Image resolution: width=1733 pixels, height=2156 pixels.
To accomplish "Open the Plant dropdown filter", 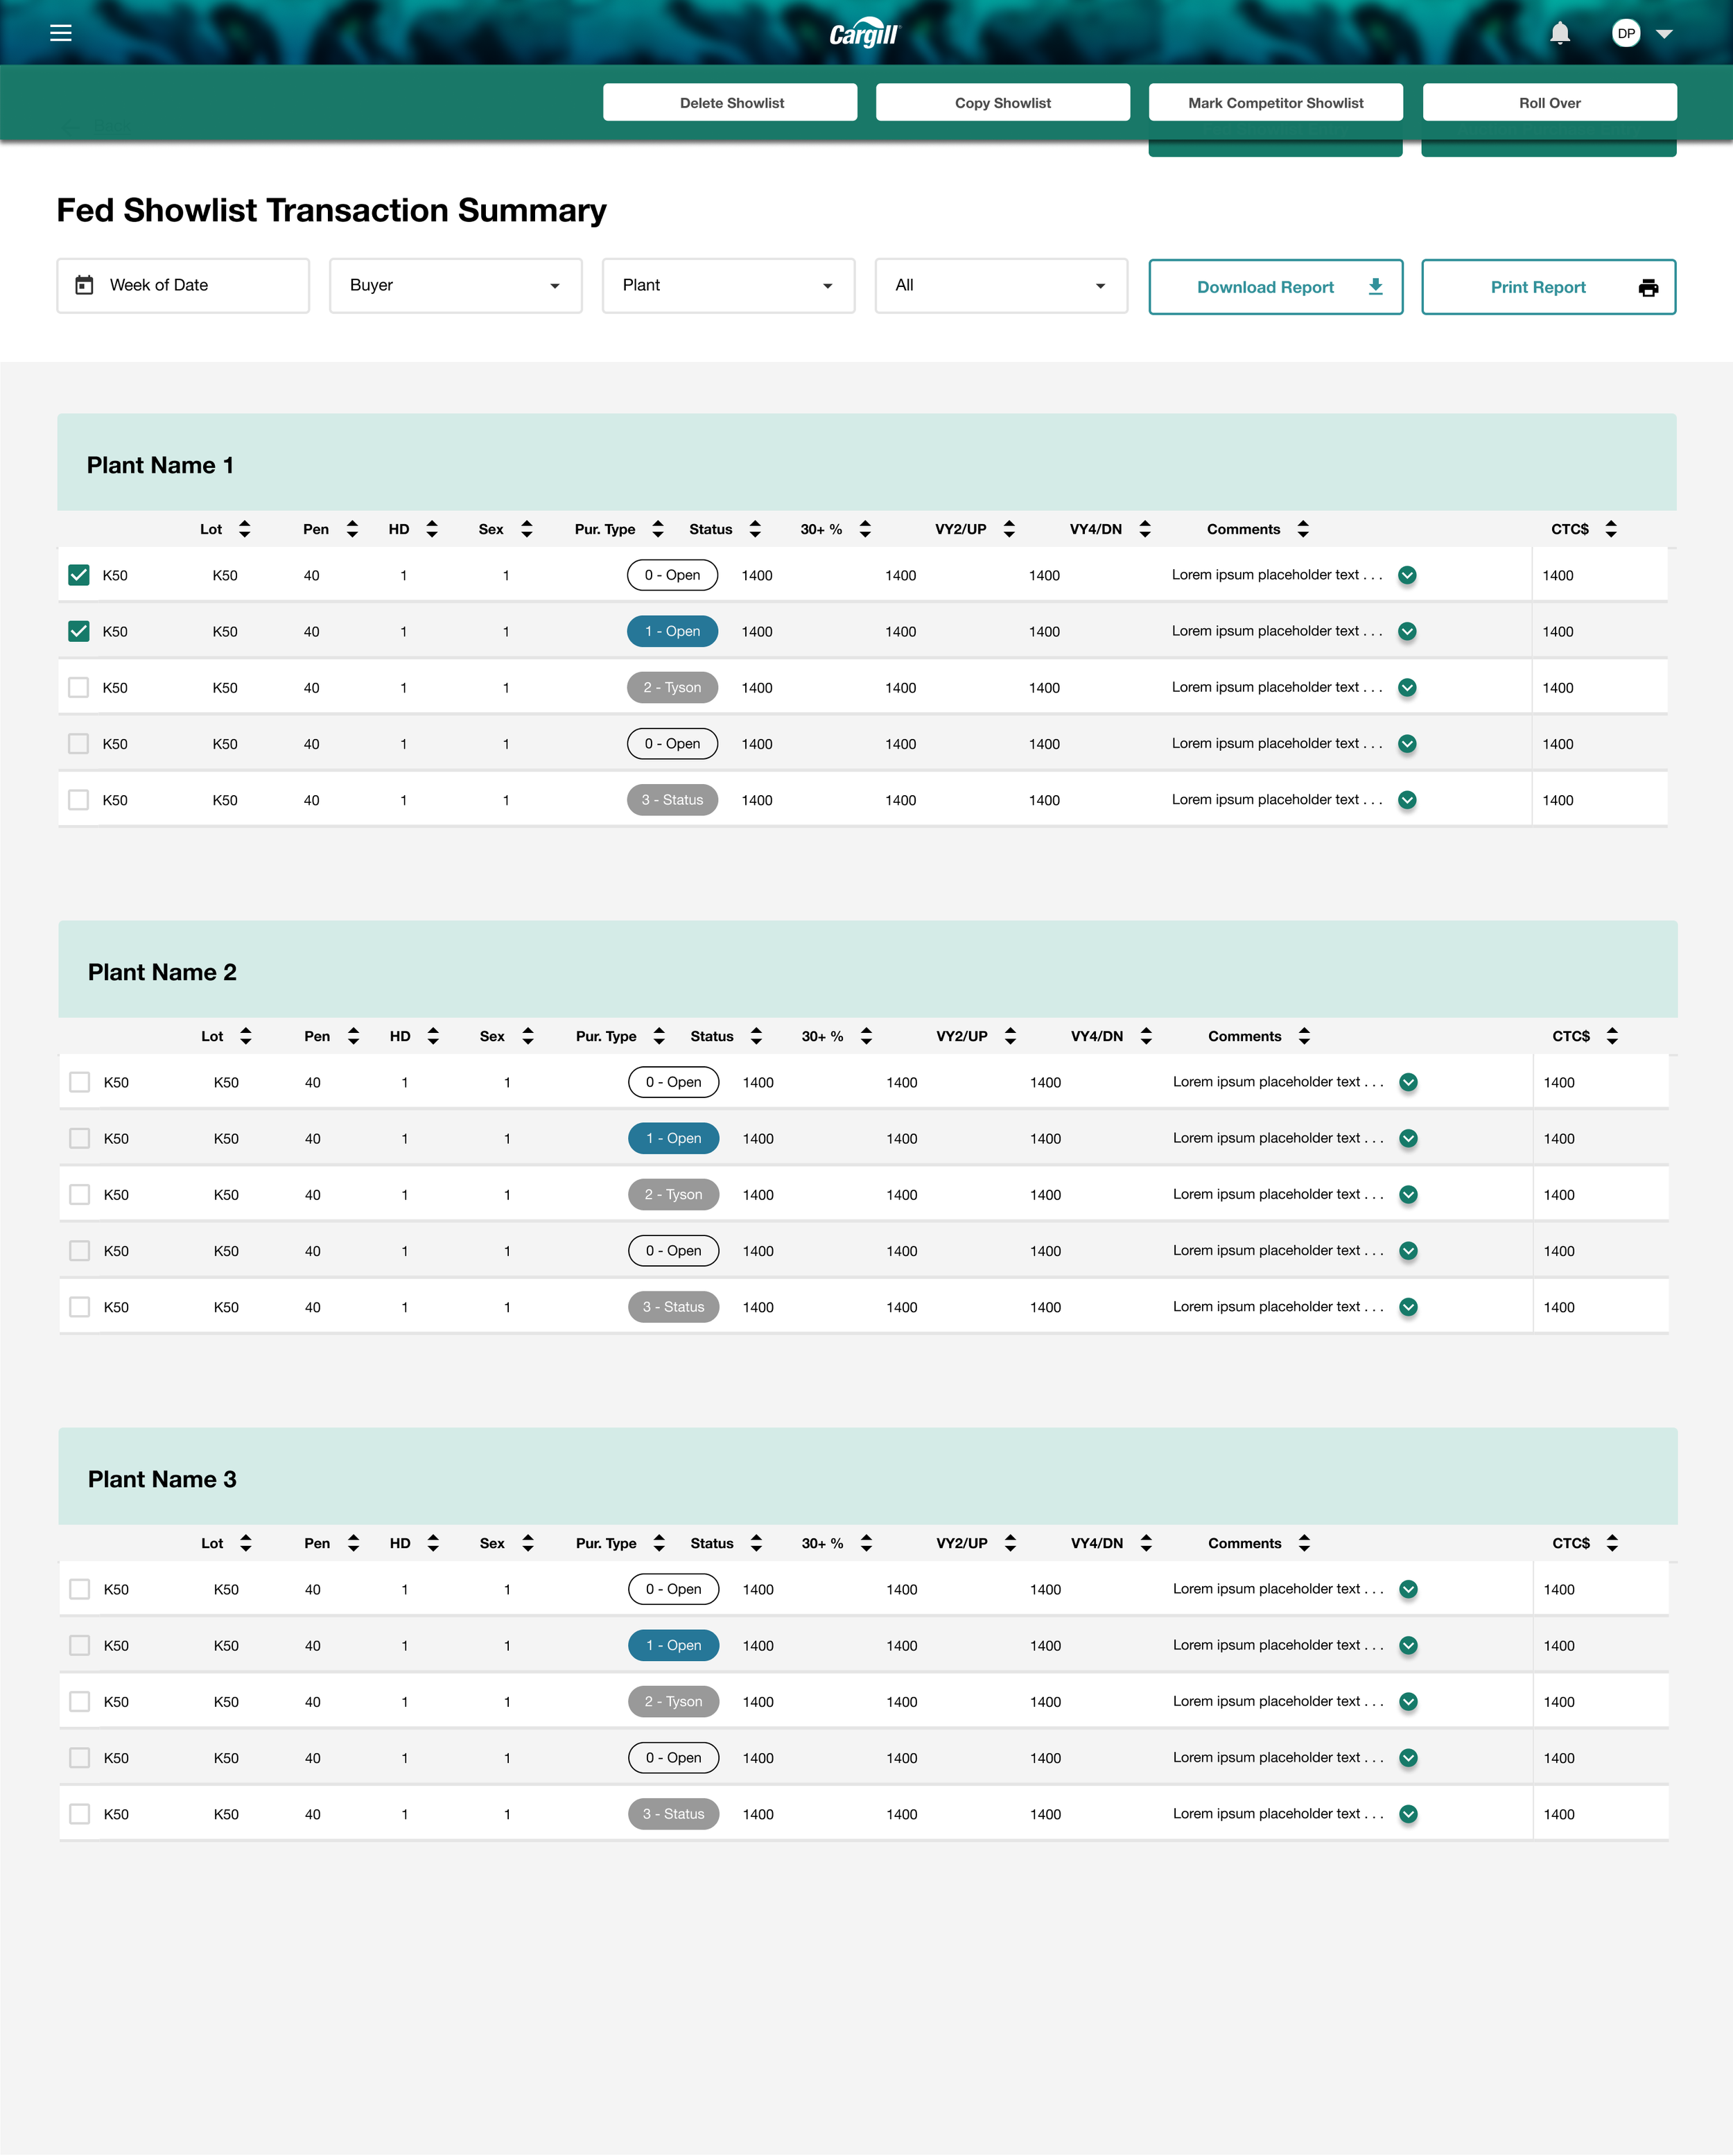I will point(728,286).
